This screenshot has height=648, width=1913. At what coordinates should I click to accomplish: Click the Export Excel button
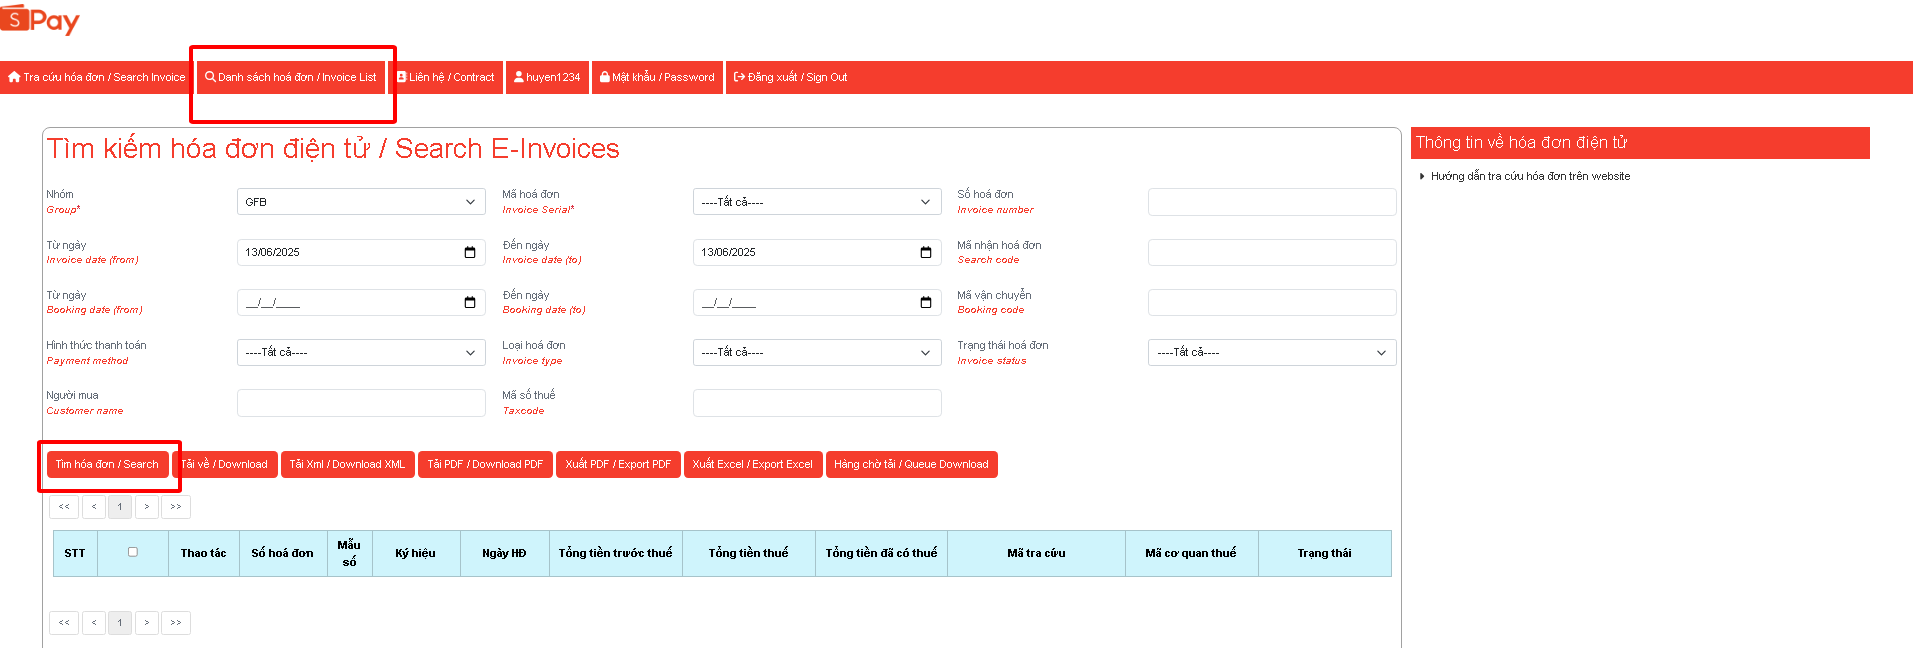[752, 464]
